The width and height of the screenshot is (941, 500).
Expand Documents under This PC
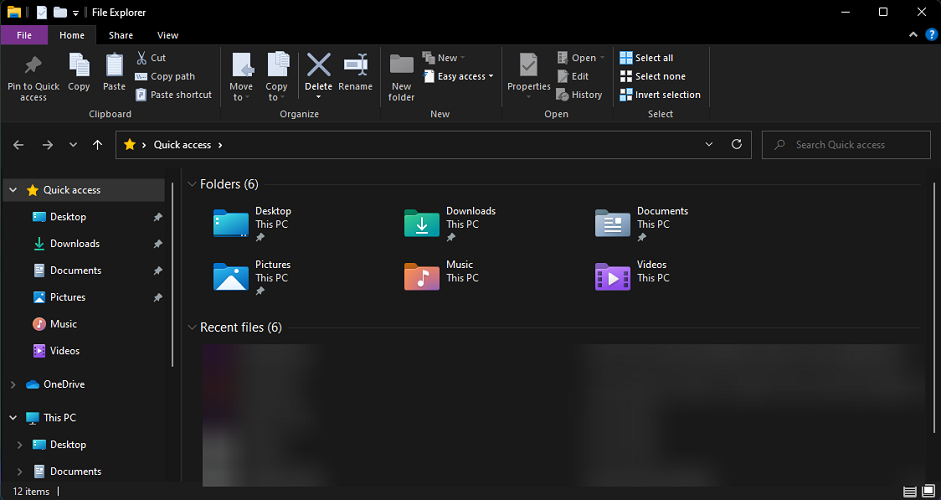click(x=20, y=472)
